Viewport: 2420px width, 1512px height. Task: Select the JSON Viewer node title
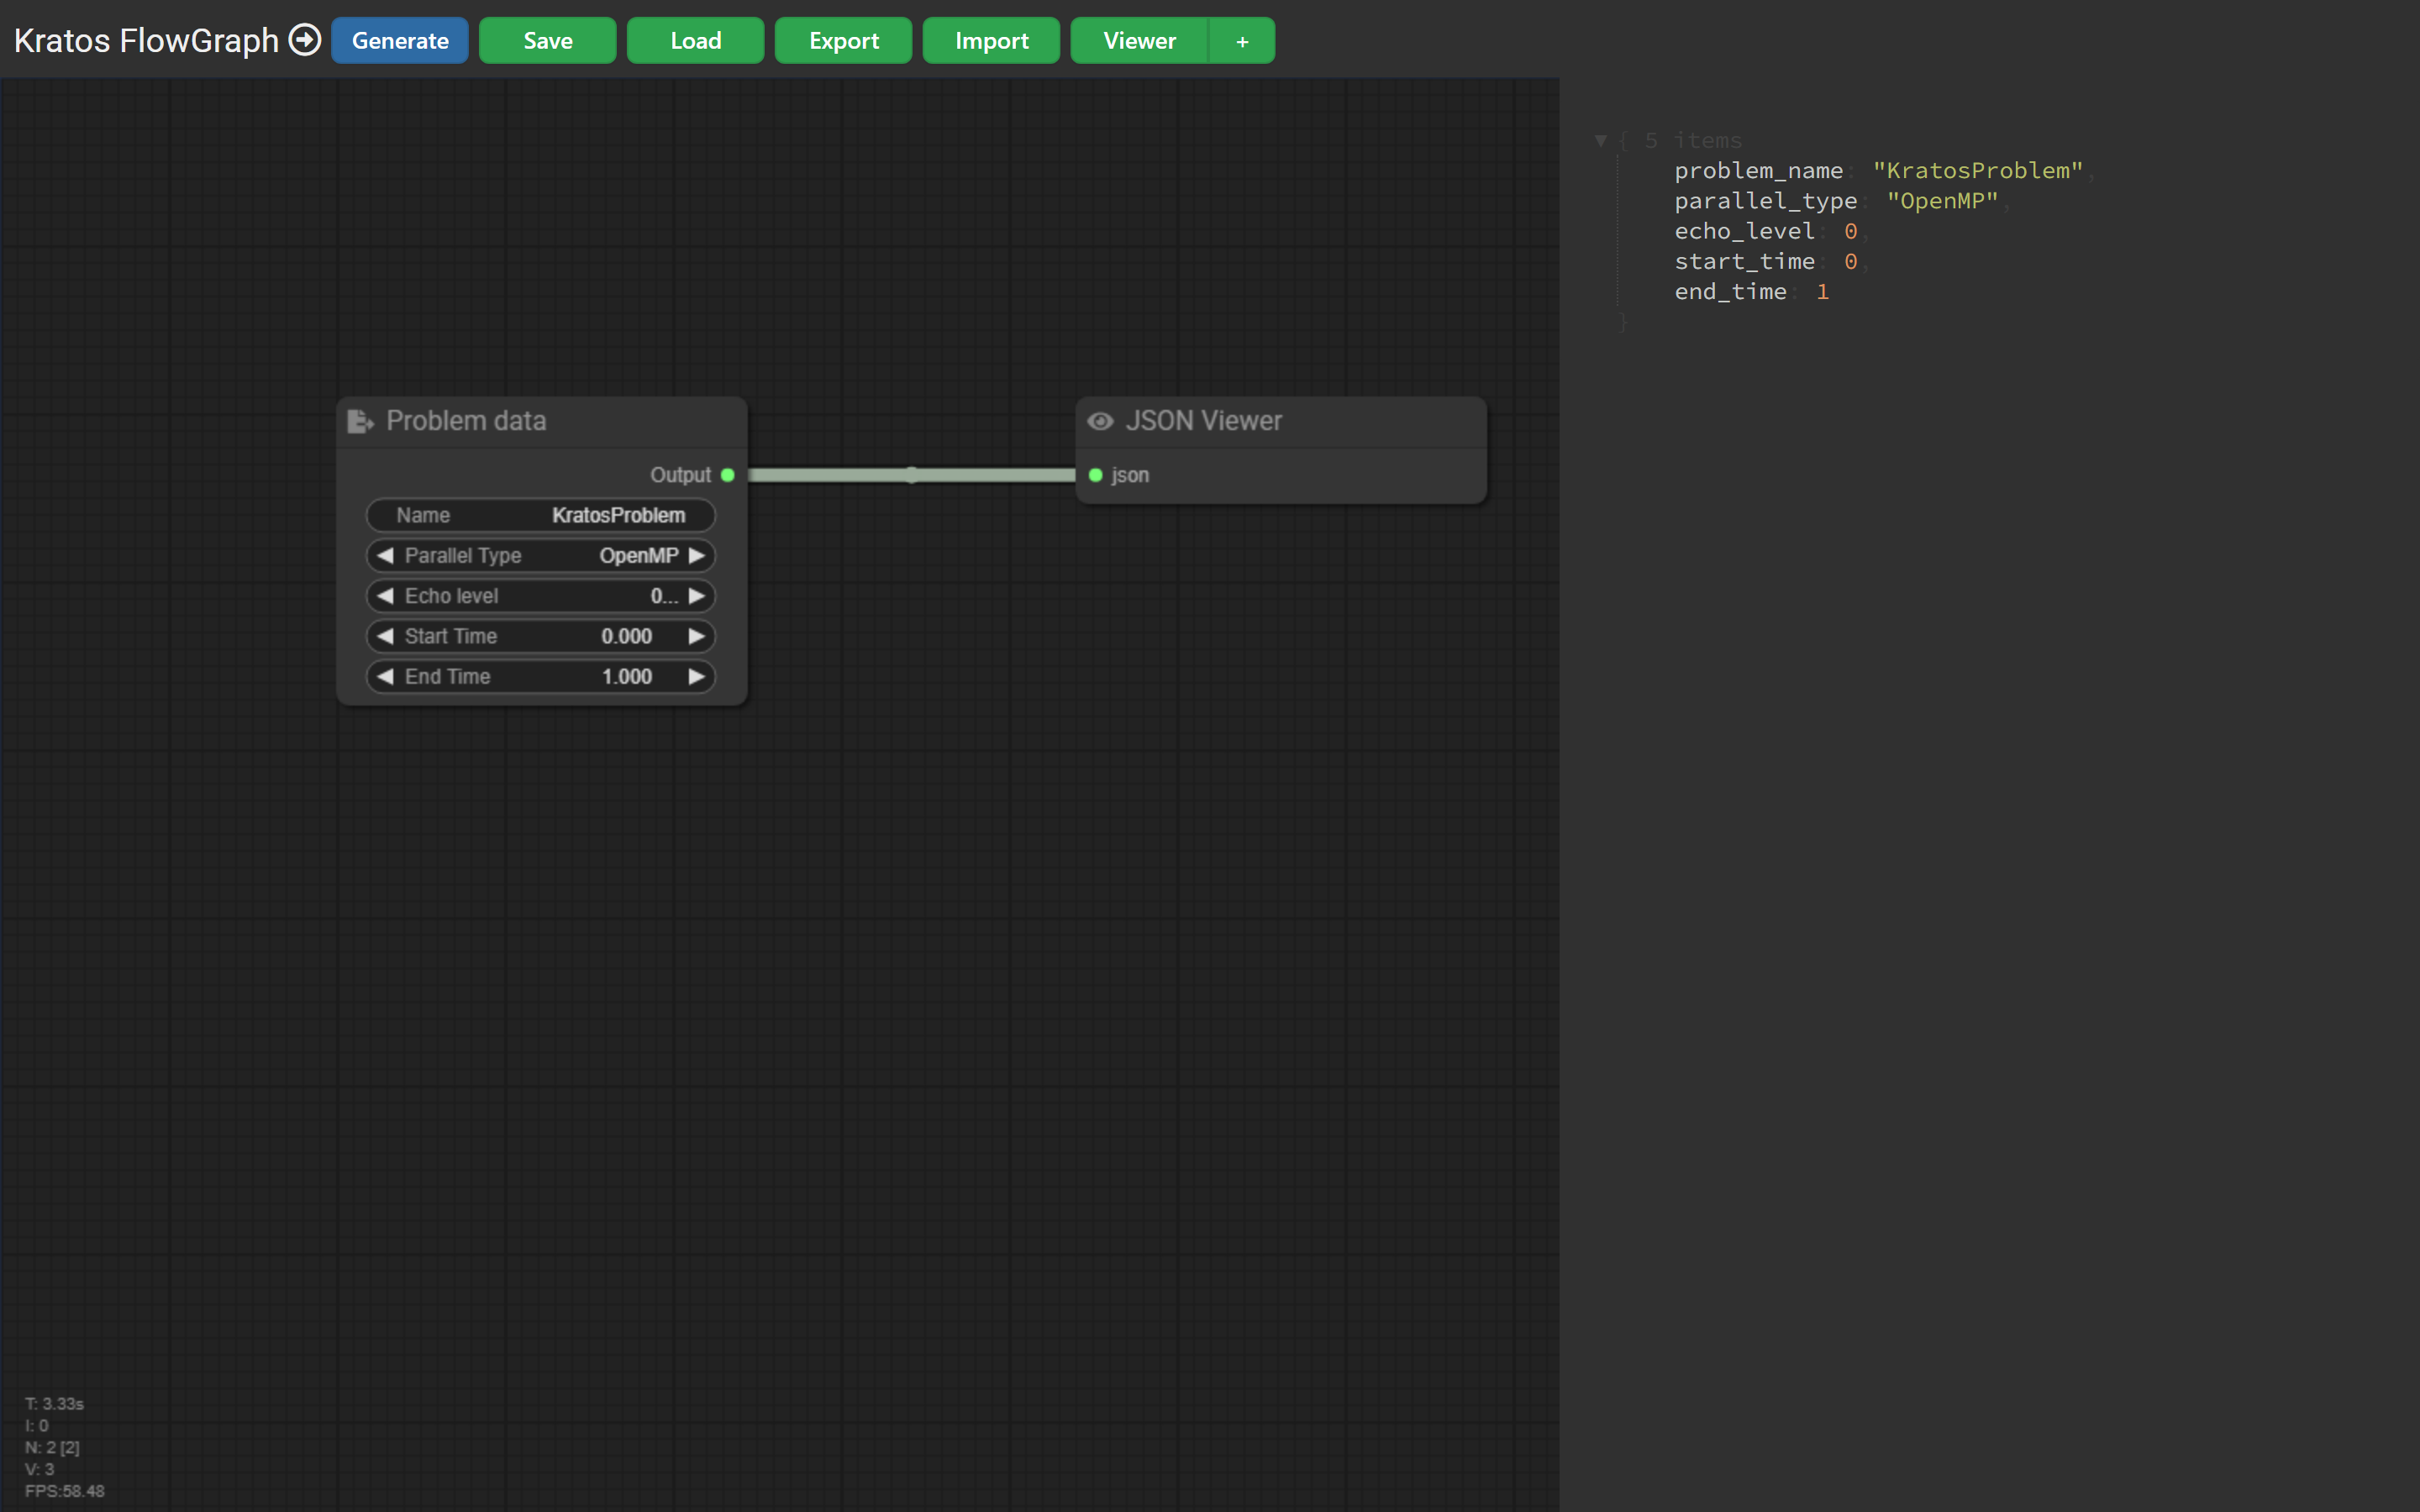tap(1204, 421)
